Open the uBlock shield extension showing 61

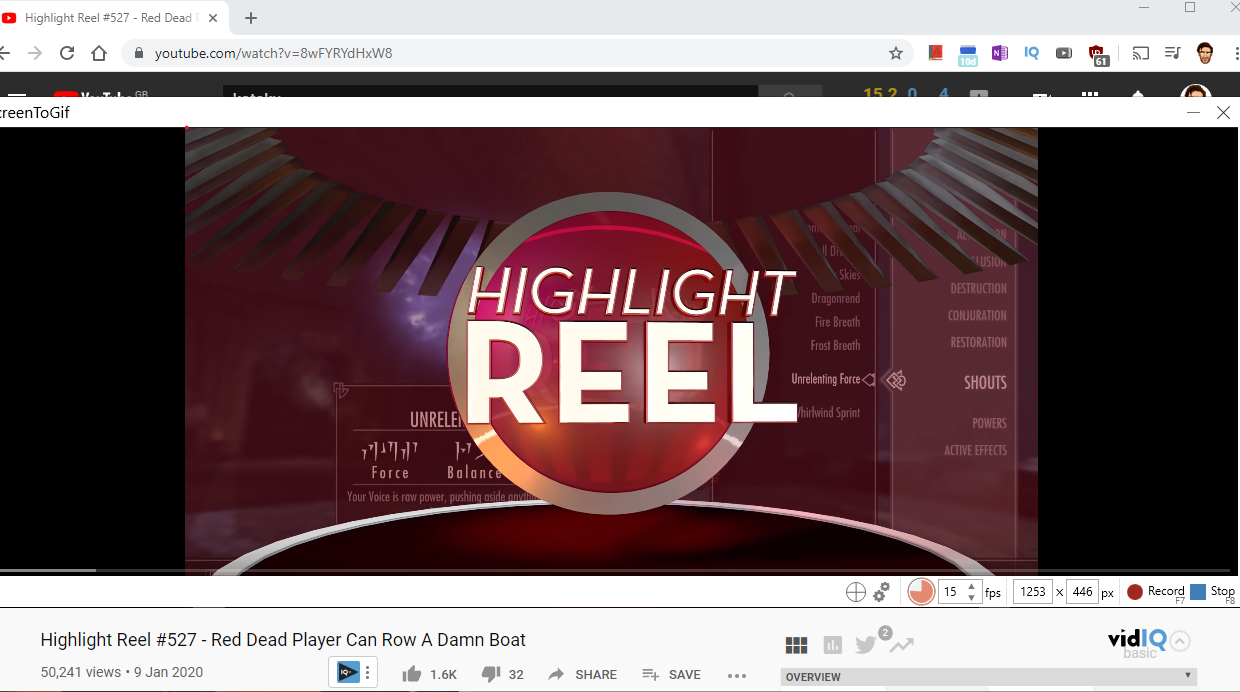(x=1098, y=55)
